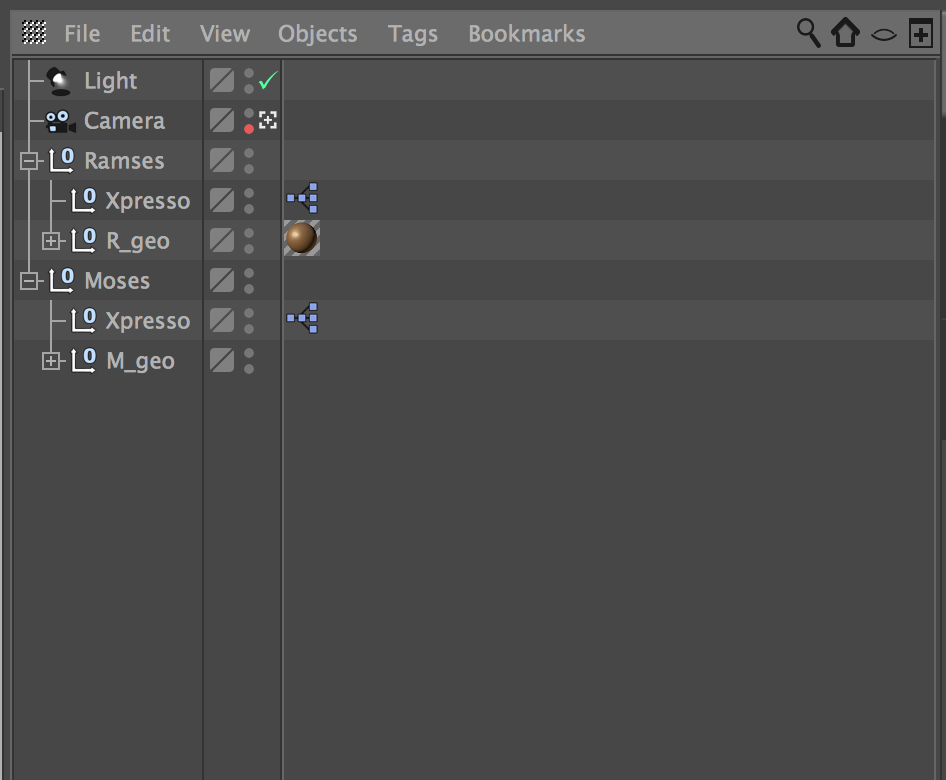This screenshot has height=780, width=946.
Task: Expand the R_geo hierarchy
Action: pyautogui.click(x=51, y=241)
